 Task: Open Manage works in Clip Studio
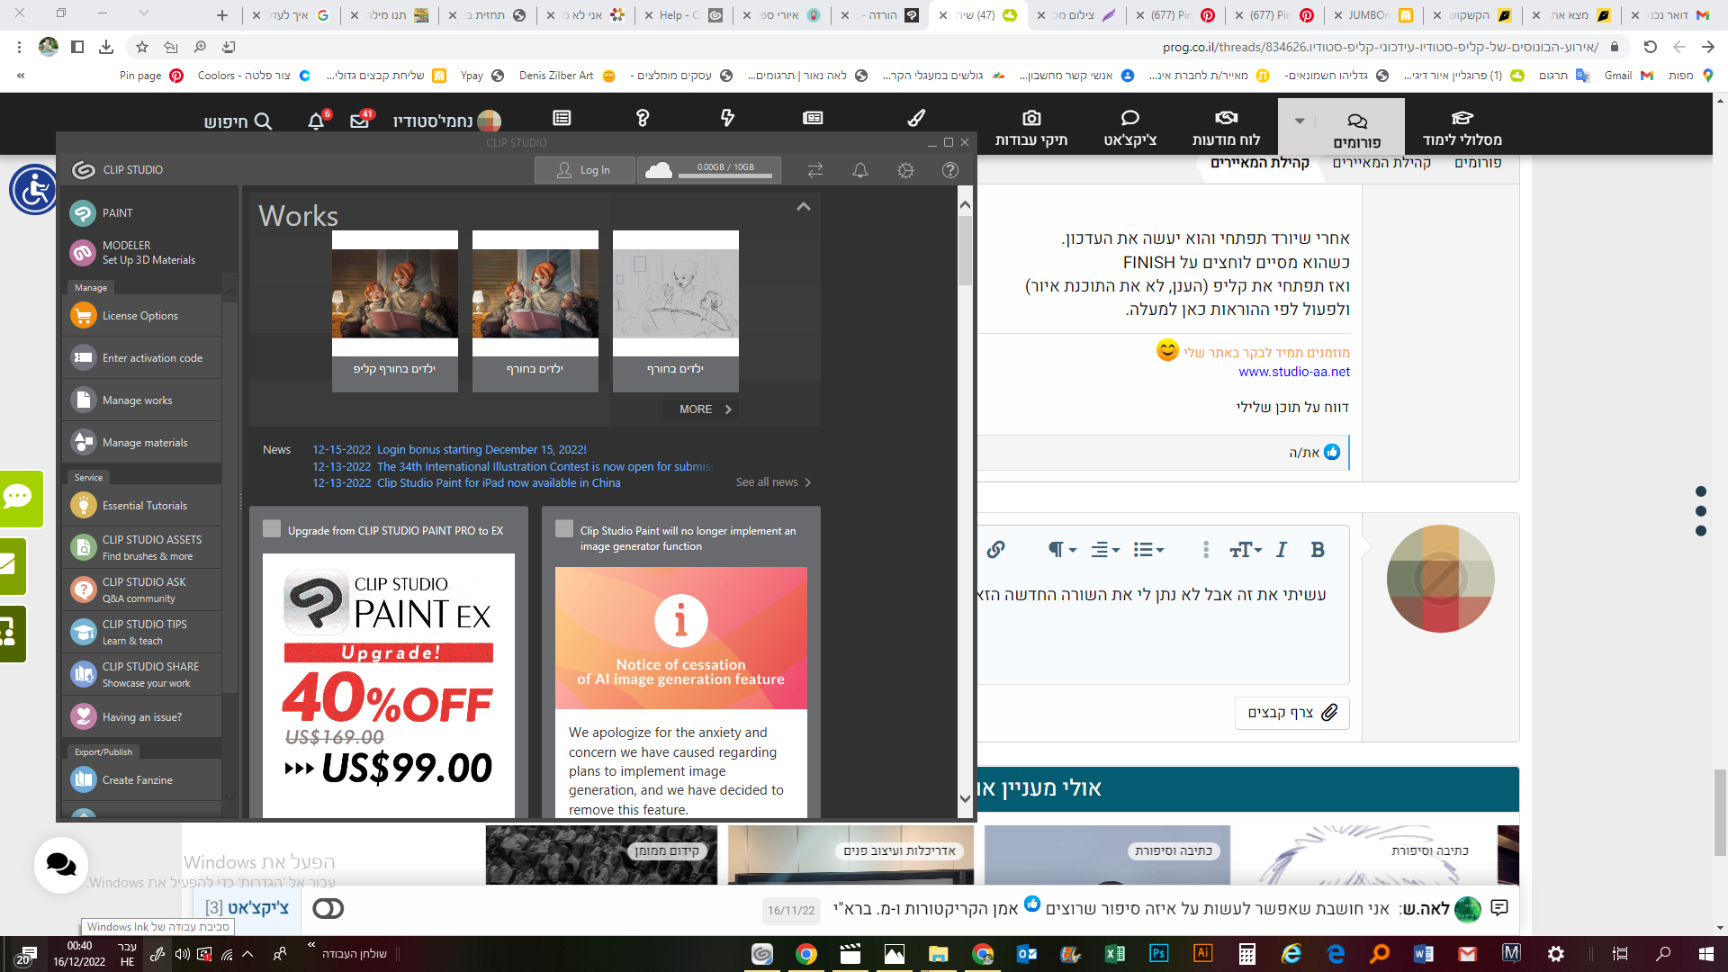point(141,400)
